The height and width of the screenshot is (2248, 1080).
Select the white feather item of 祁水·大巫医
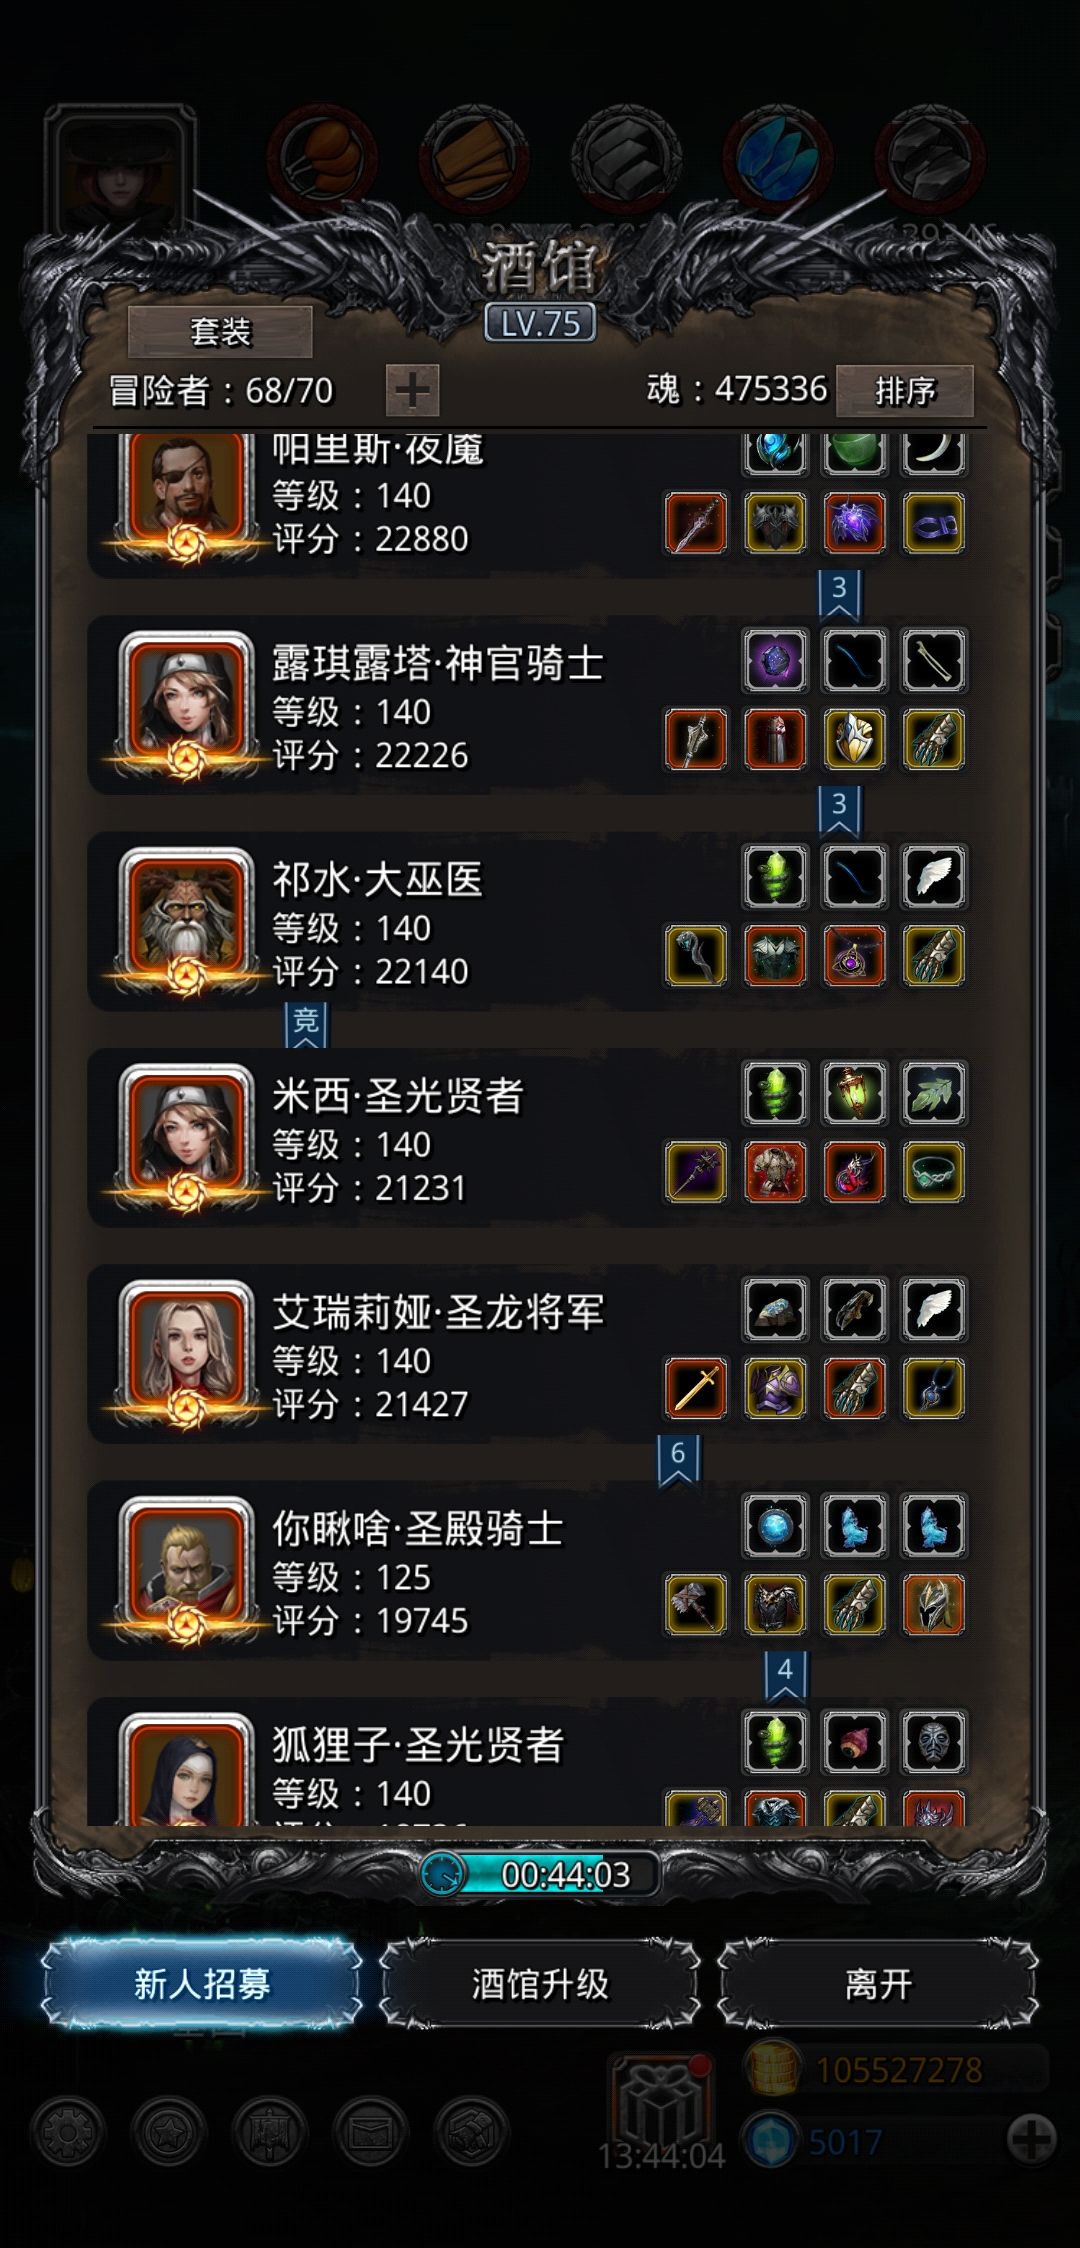tap(933, 876)
